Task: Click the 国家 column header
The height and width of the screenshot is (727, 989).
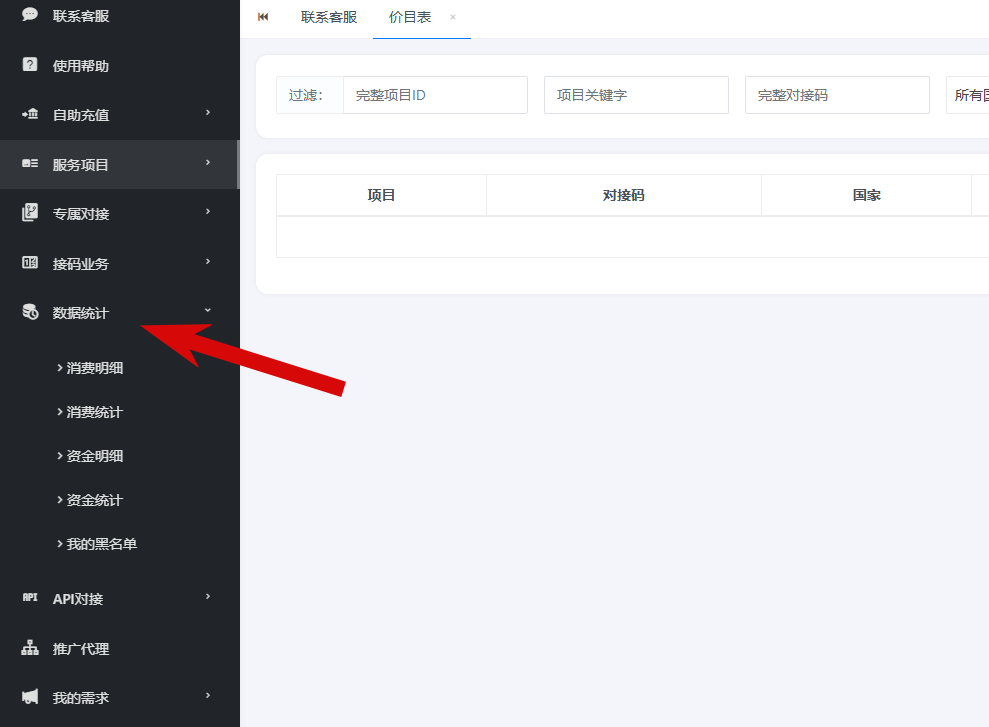Action: coord(867,195)
